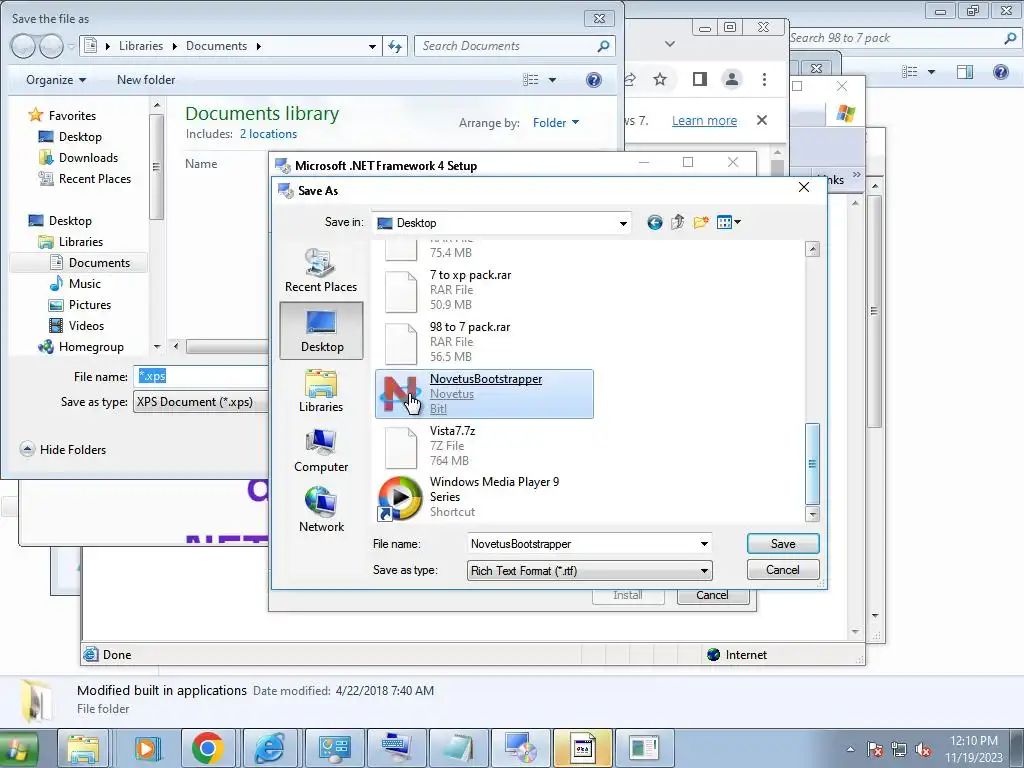Select NovetusBootstrapper file icon

point(400,394)
